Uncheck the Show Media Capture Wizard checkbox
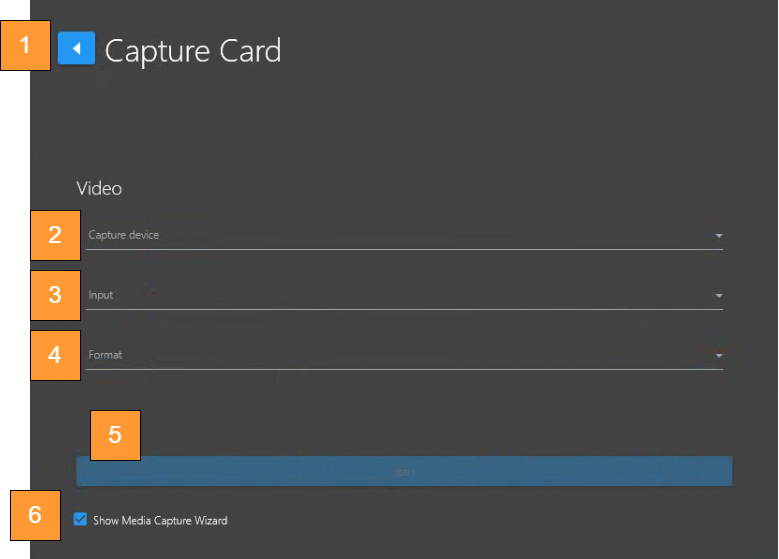The width and height of the screenshot is (779, 559). (x=80, y=520)
